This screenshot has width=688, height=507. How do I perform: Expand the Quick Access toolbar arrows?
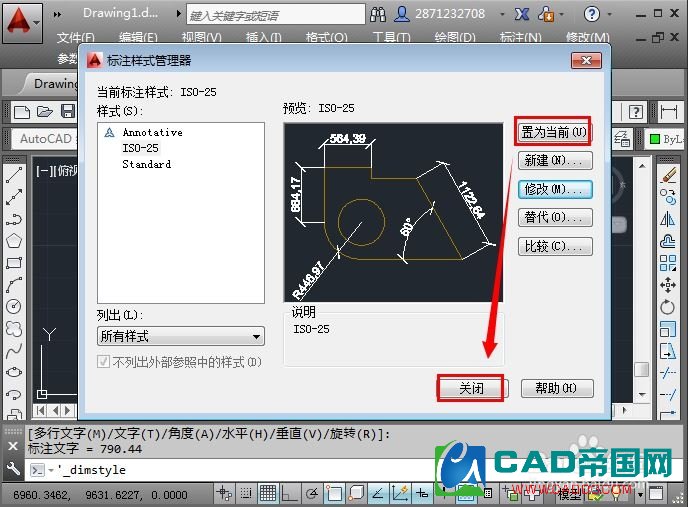57,14
